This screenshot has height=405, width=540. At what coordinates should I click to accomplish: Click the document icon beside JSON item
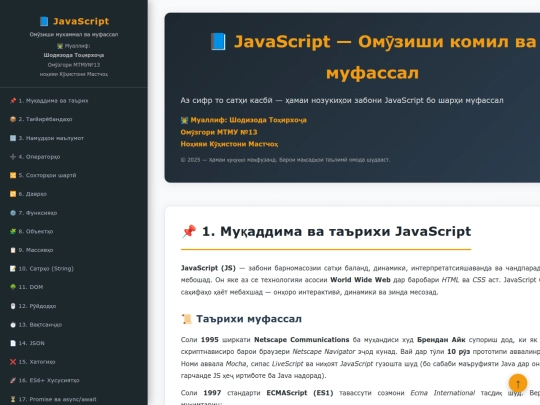[x=13, y=343]
